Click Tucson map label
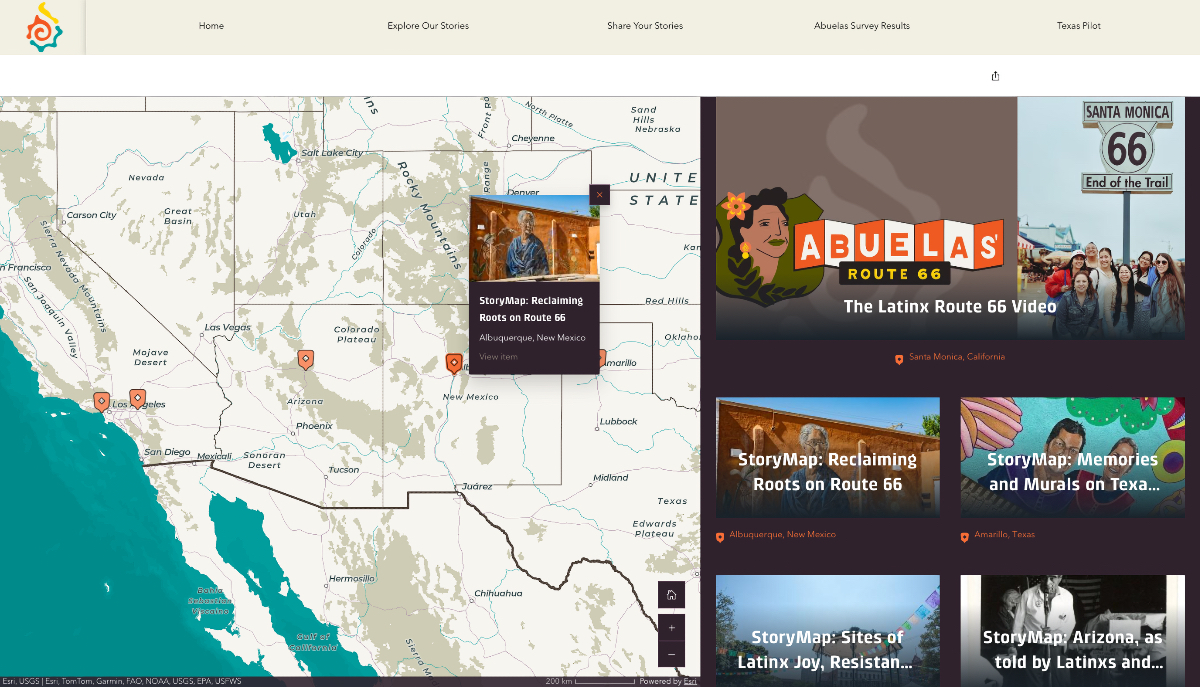Viewport: 1200px width, 687px height. [x=343, y=470]
